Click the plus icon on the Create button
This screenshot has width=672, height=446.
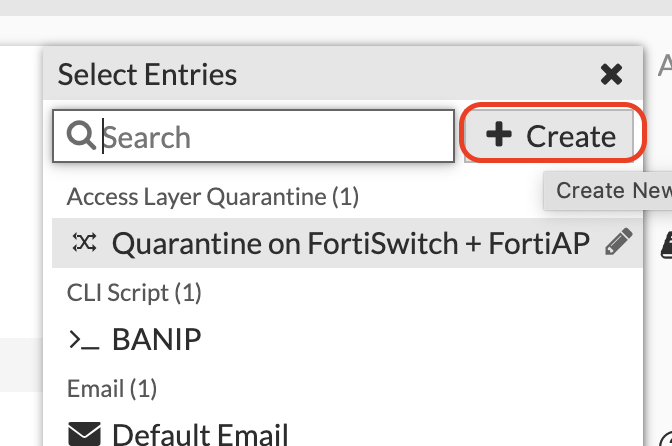[x=498, y=134]
